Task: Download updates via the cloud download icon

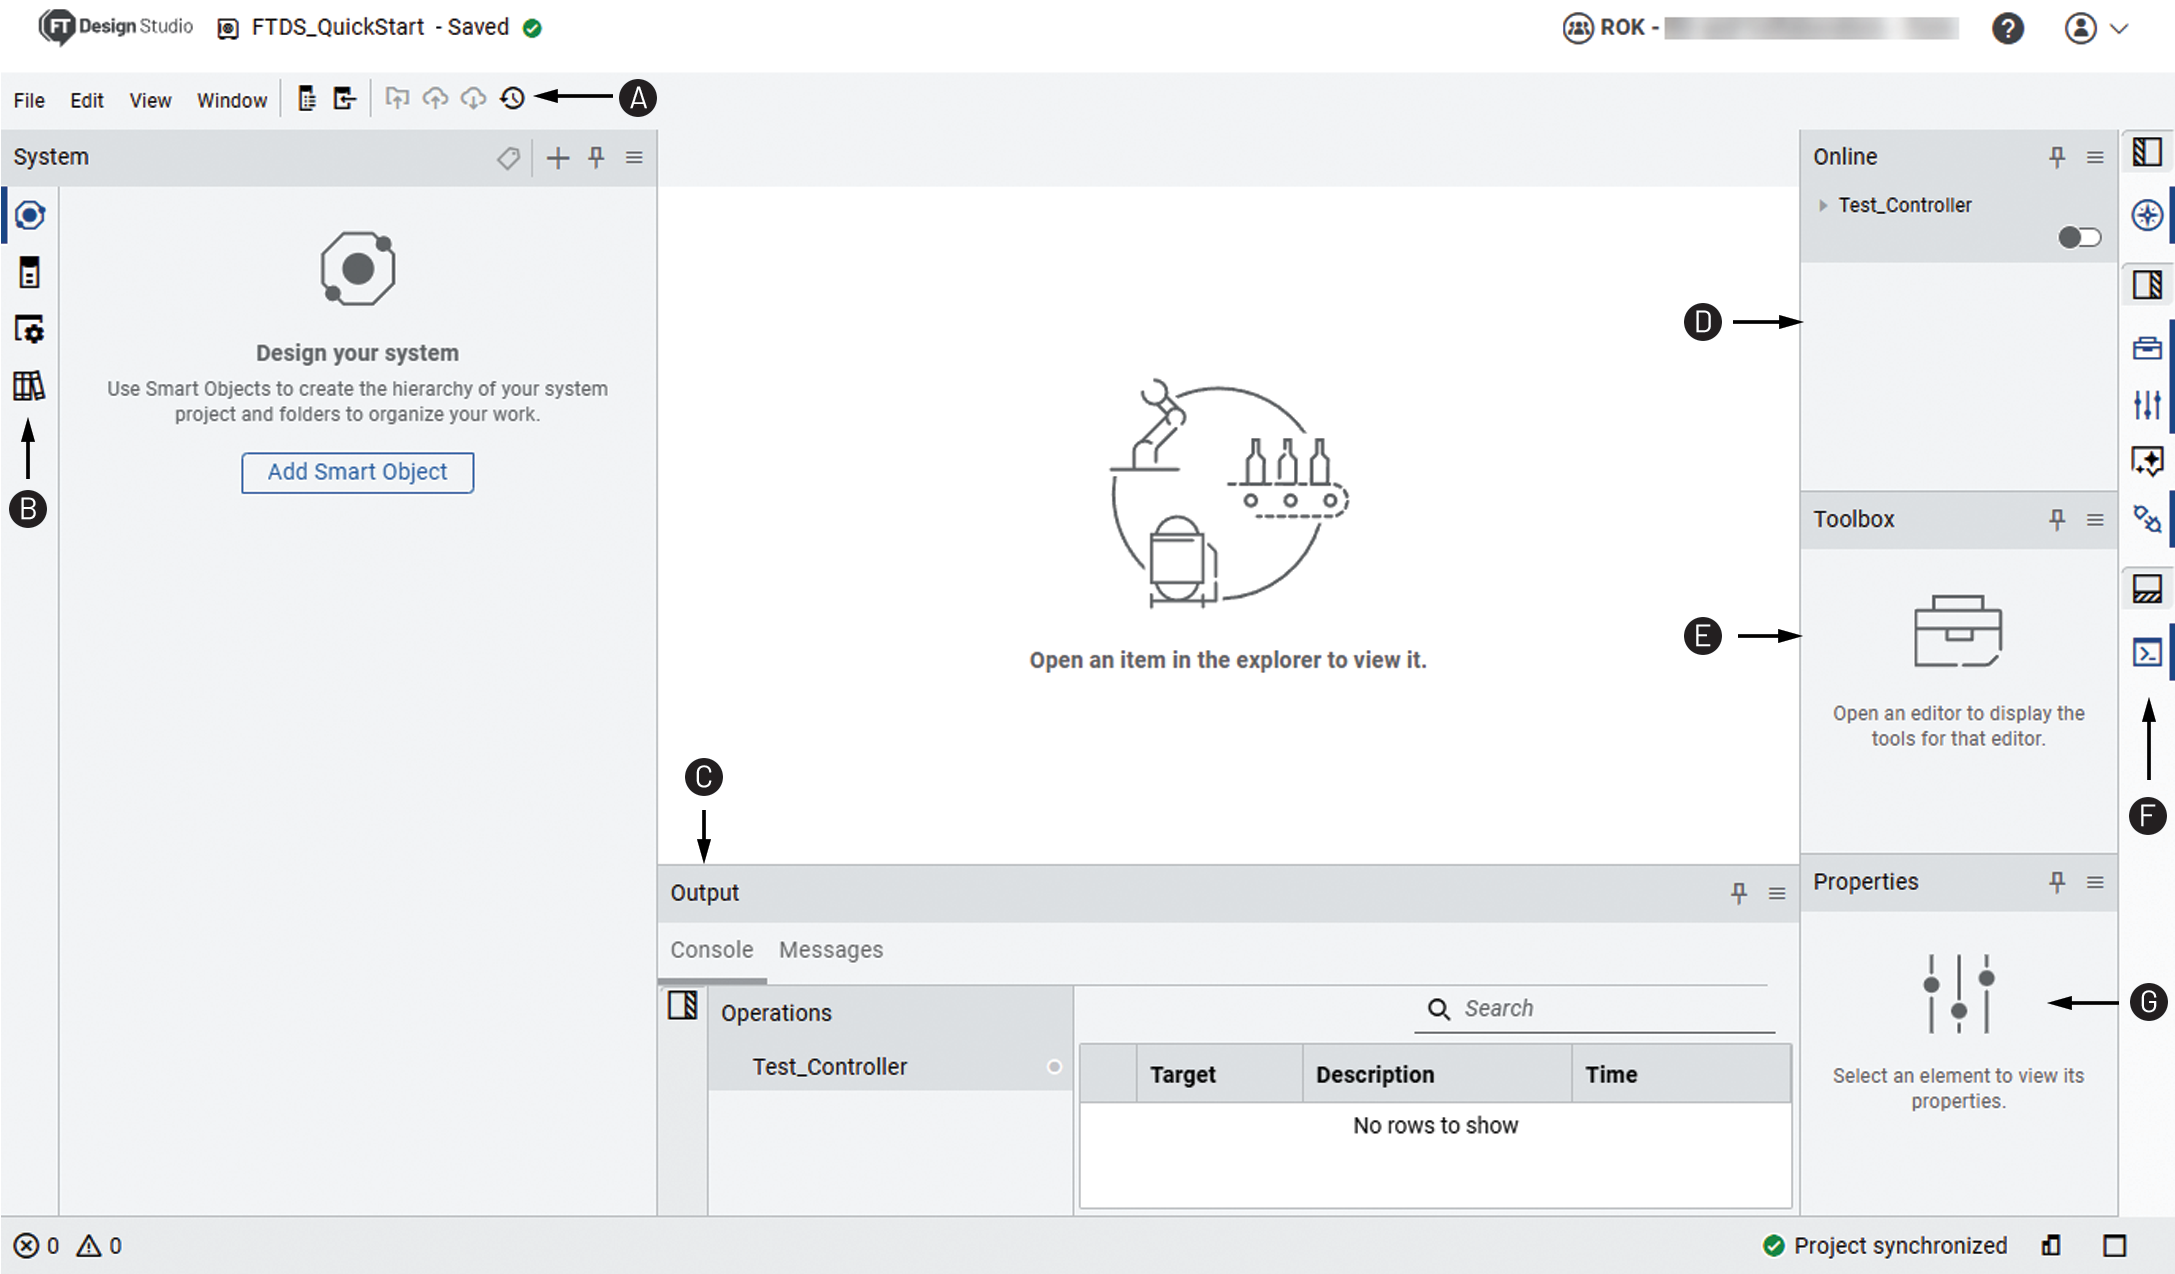Action: (474, 98)
